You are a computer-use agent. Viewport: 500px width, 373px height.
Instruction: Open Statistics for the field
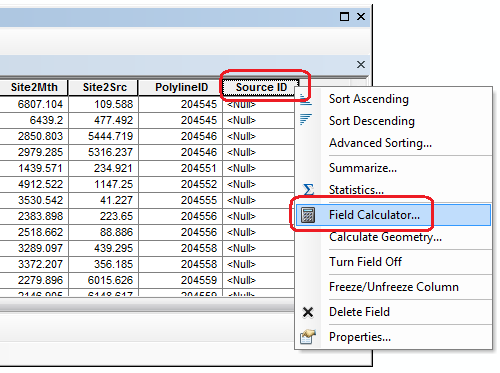356,190
